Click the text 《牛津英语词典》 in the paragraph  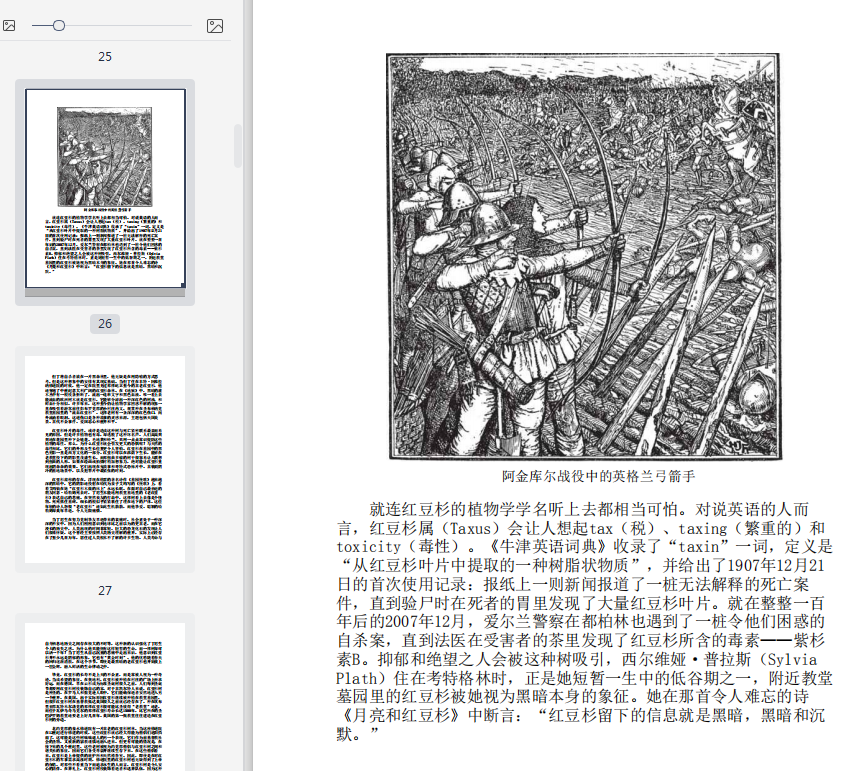549,547
